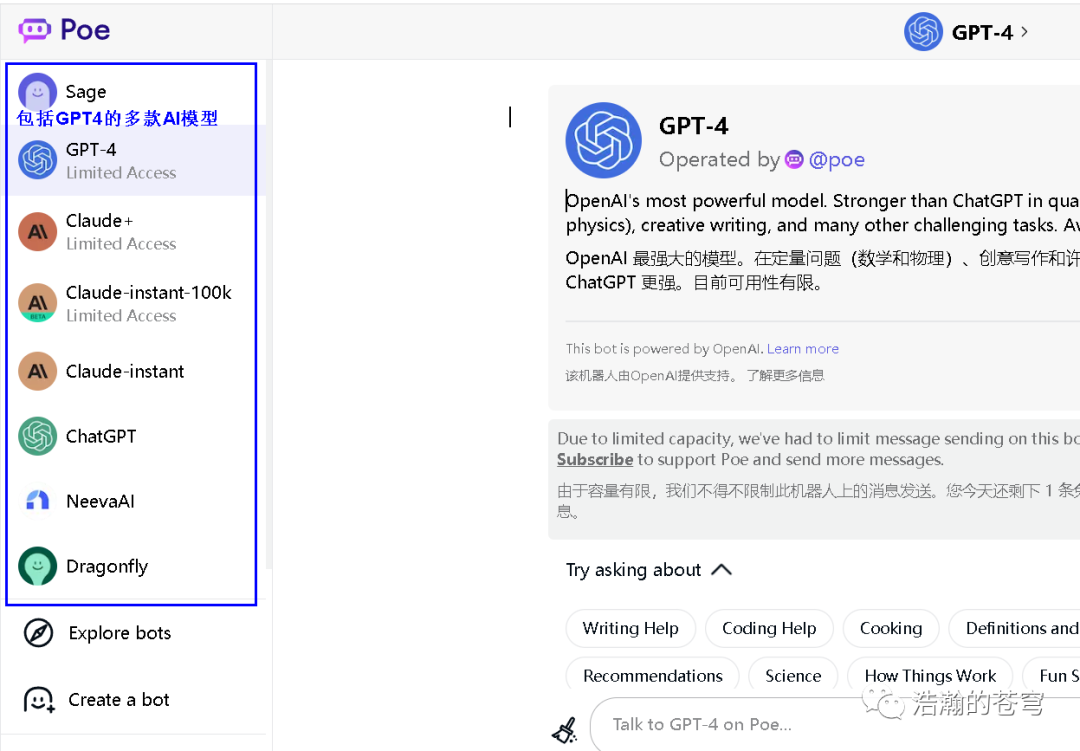
Task: Pick the Science suggestion chip
Action: coord(793,676)
